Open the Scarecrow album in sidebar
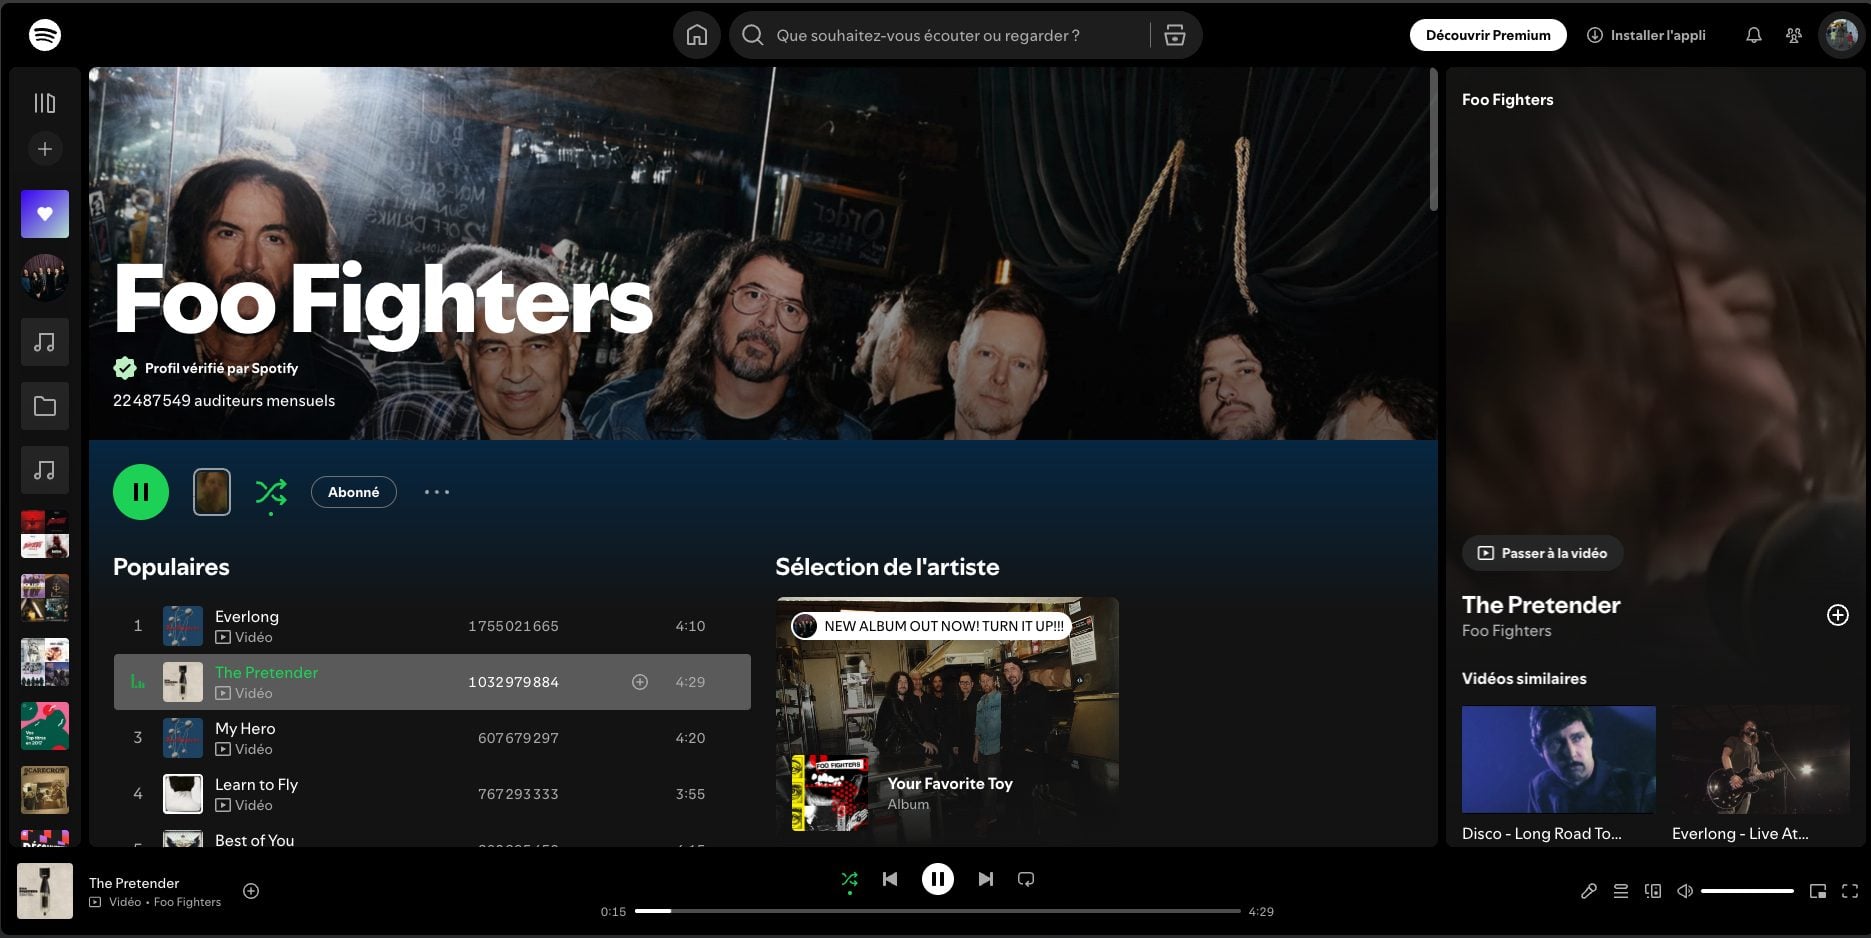This screenshot has width=1871, height=938. click(45, 790)
